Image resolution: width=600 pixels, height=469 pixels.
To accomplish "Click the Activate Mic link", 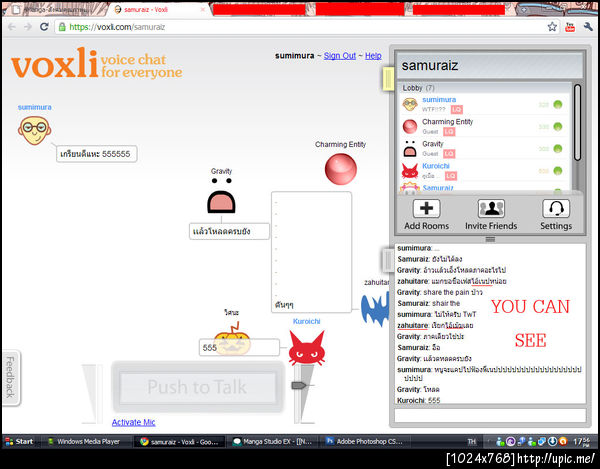I will (x=134, y=422).
